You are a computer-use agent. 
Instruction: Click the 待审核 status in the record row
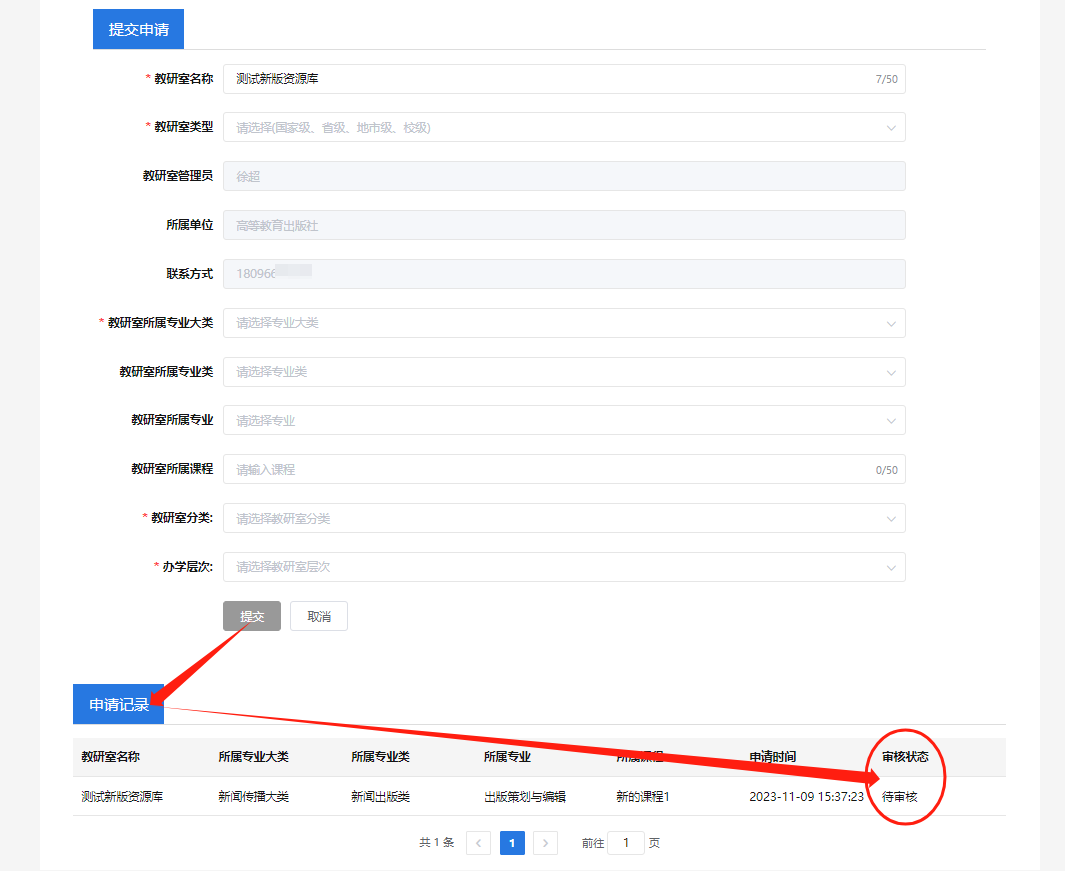[898, 797]
